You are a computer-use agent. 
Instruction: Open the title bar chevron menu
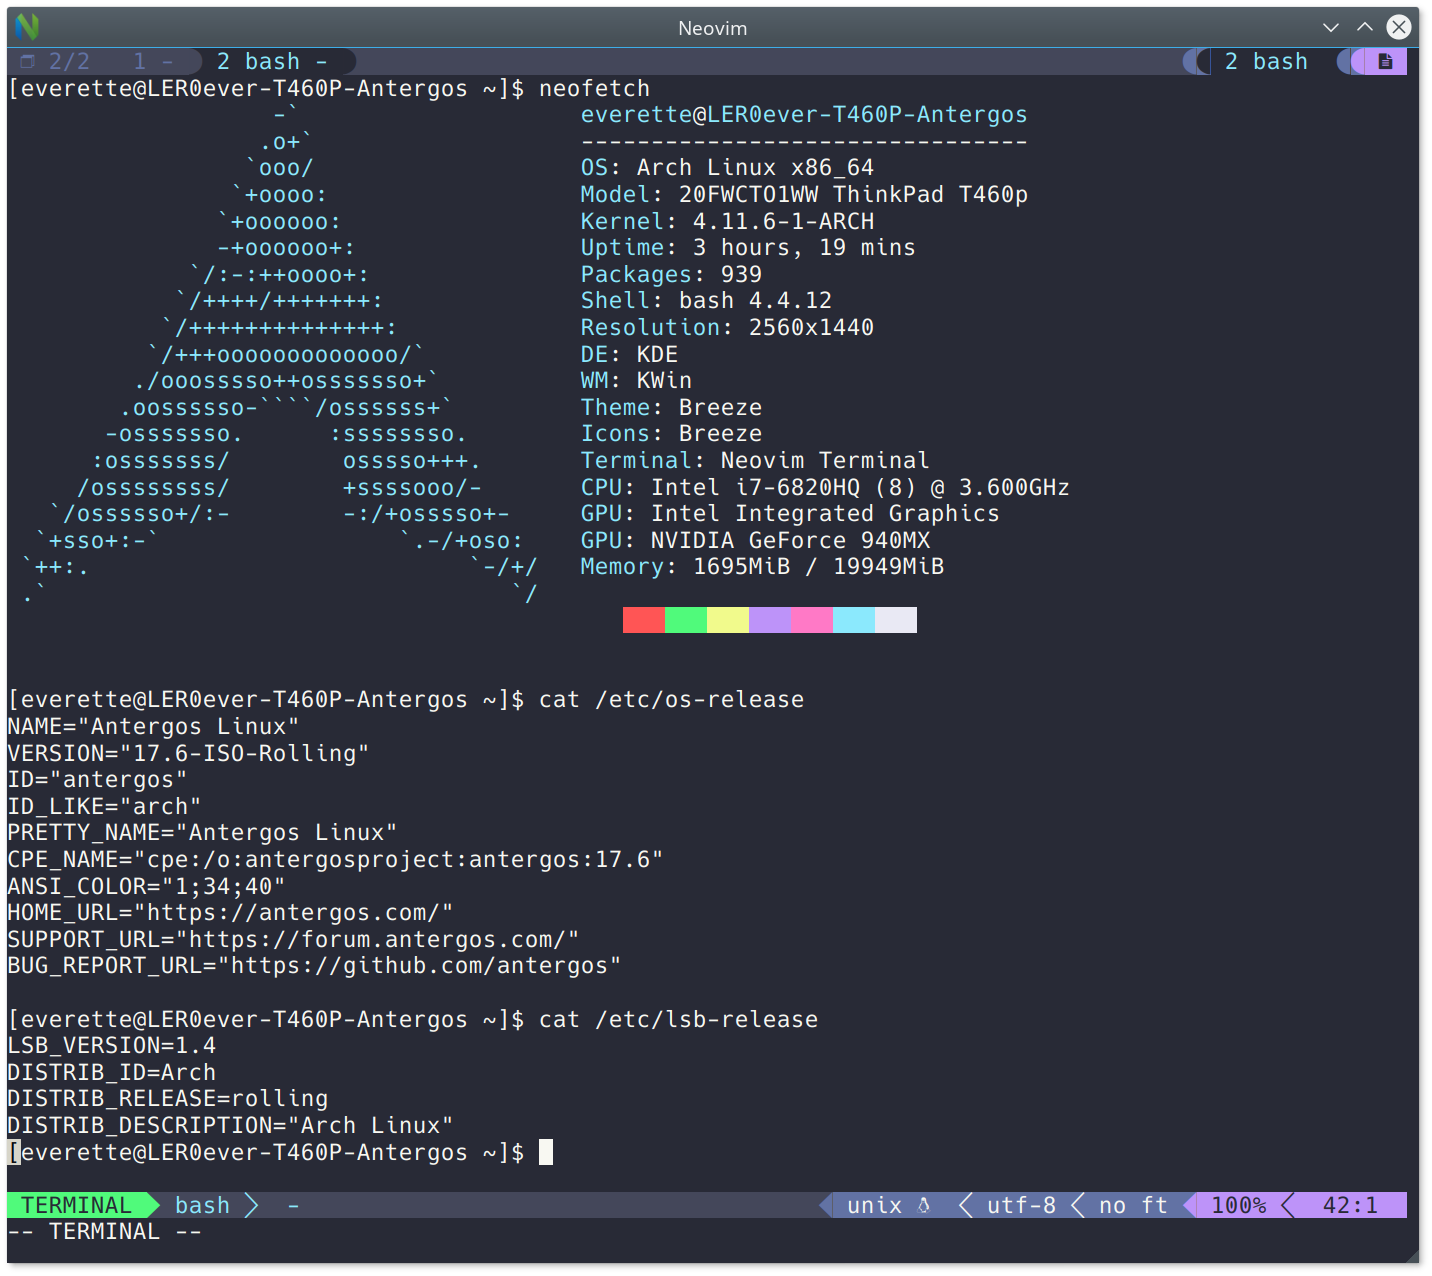click(x=1331, y=27)
